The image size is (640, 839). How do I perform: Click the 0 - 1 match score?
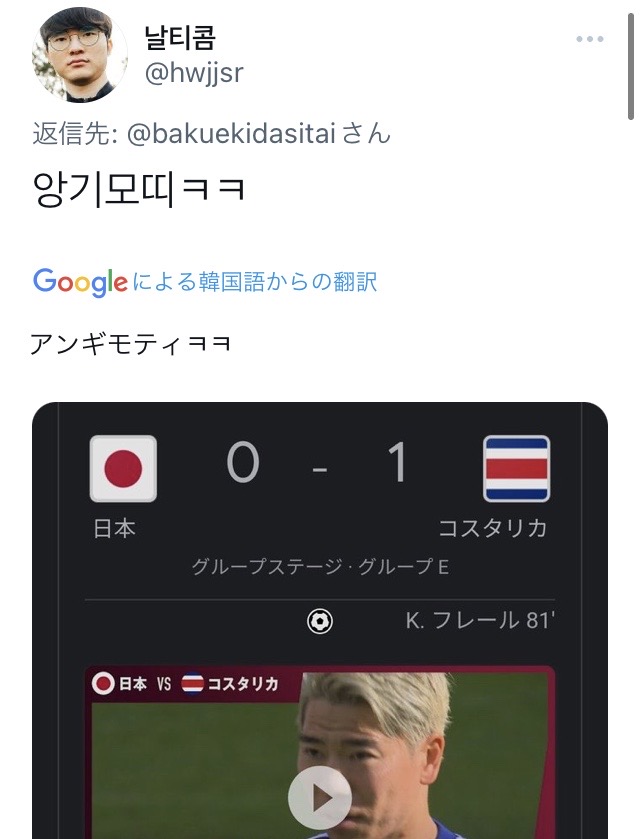tap(319, 463)
